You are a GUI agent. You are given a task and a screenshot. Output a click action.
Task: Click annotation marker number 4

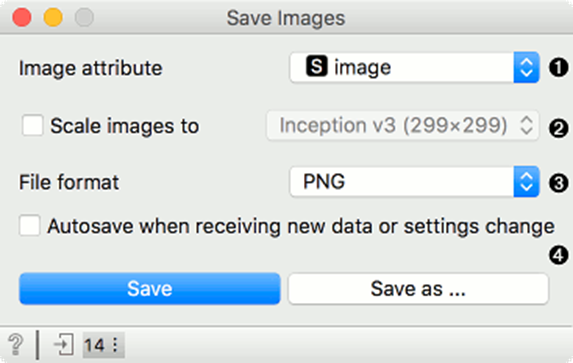pyautogui.click(x=558, y=255)
